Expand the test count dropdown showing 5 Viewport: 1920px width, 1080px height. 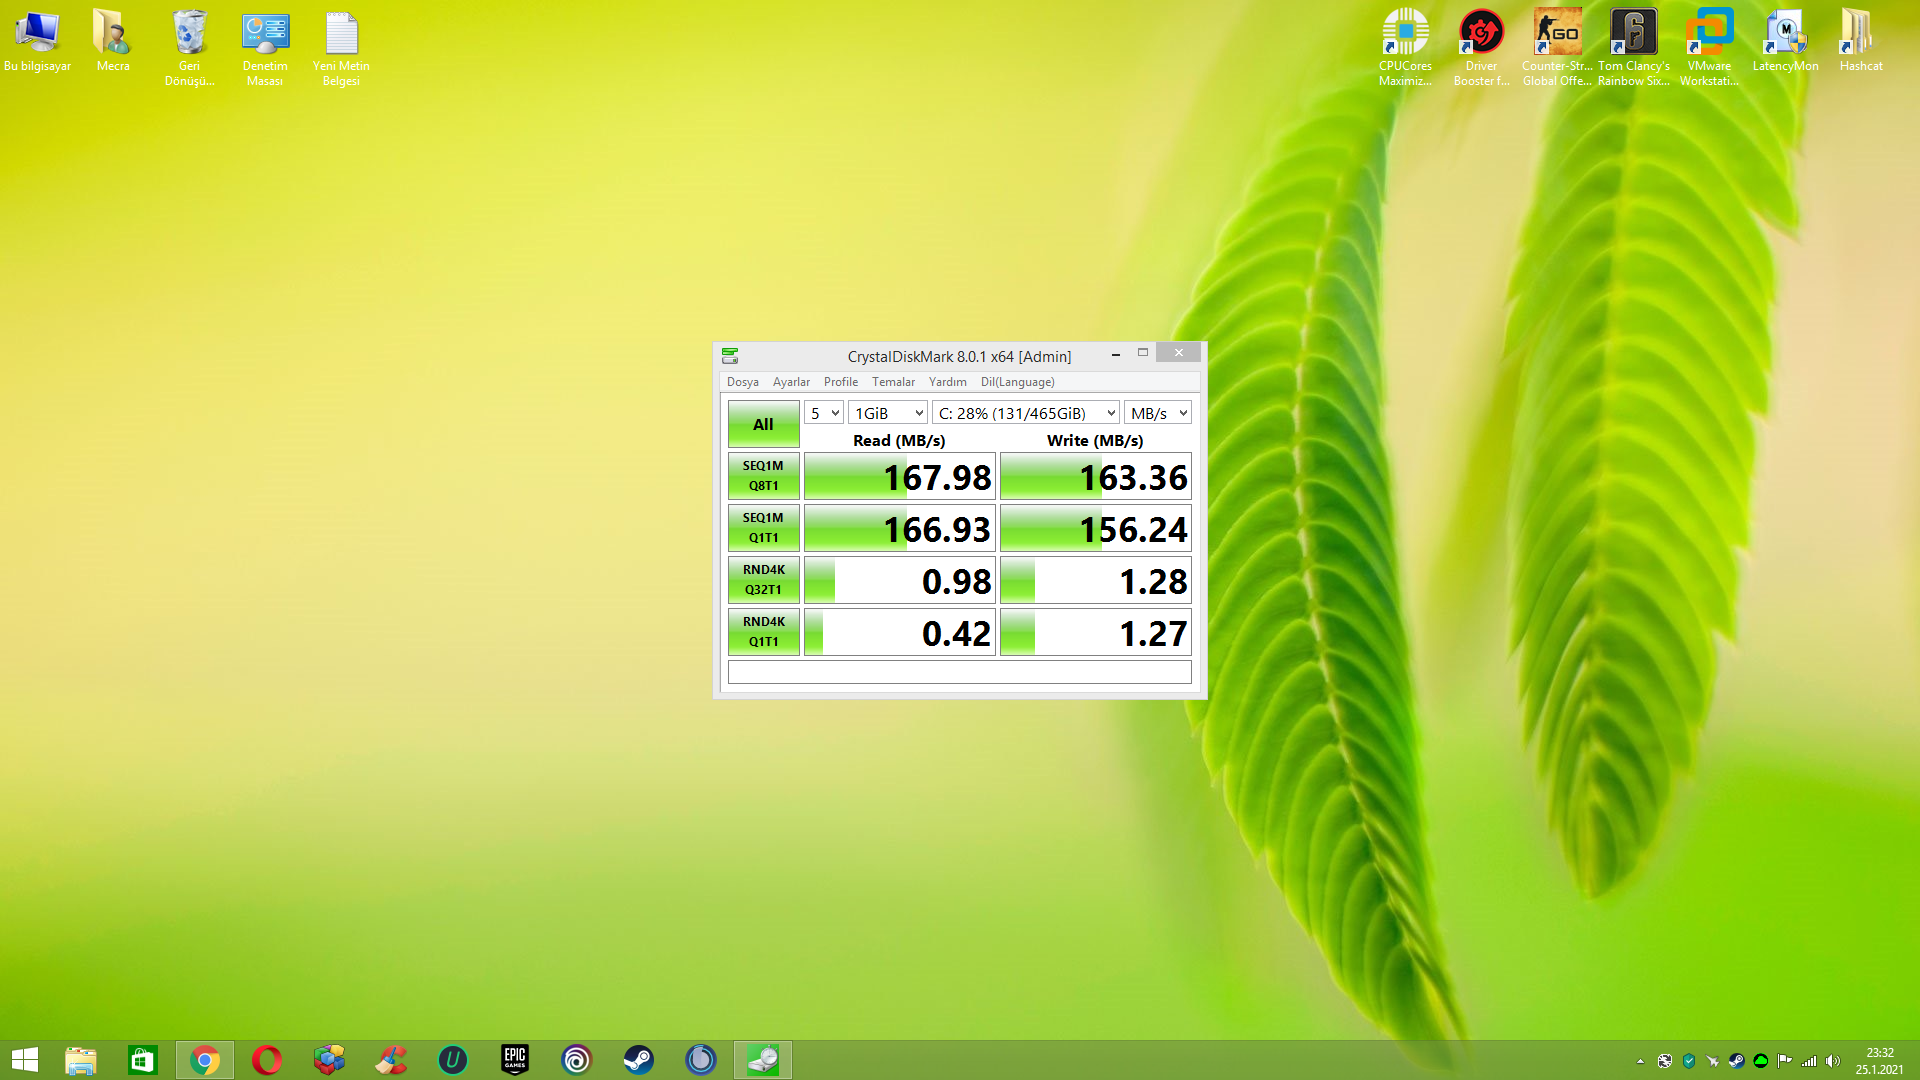tap(824, 413)
